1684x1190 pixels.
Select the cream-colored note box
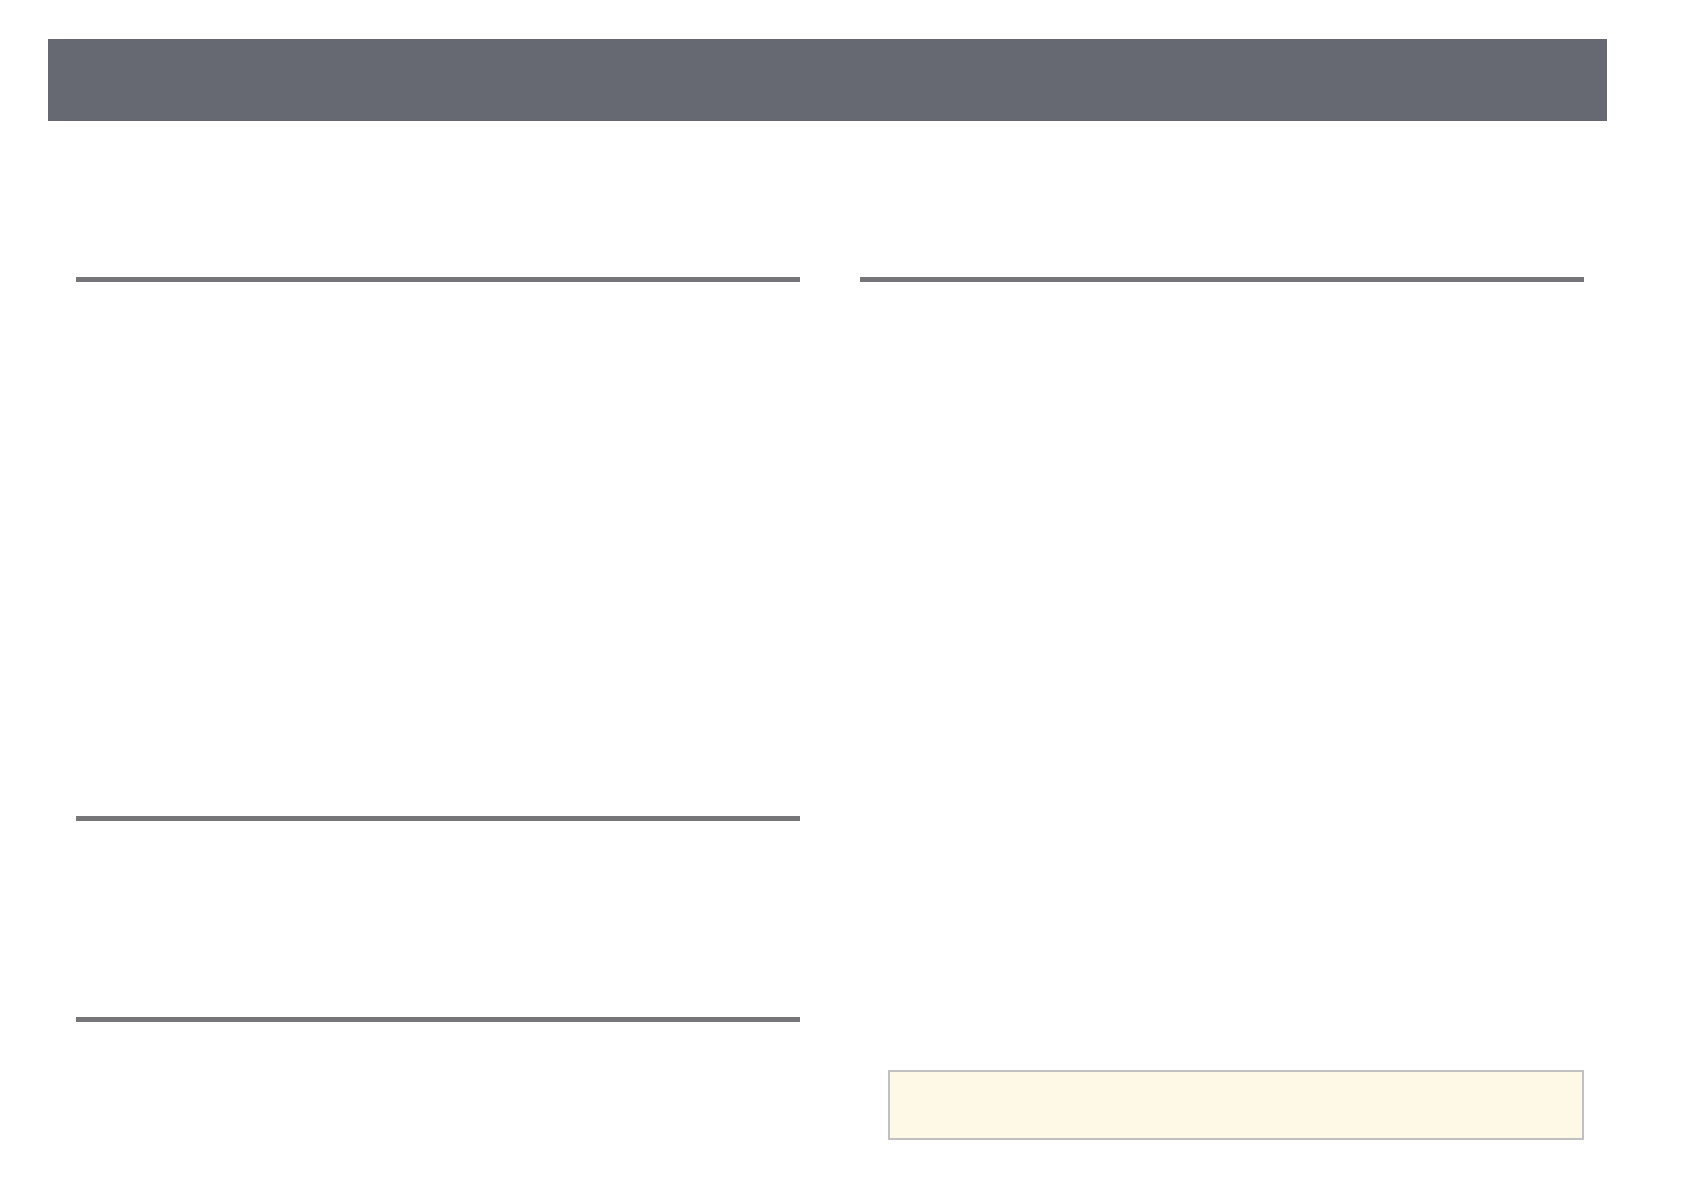tap(1235, 1105)
